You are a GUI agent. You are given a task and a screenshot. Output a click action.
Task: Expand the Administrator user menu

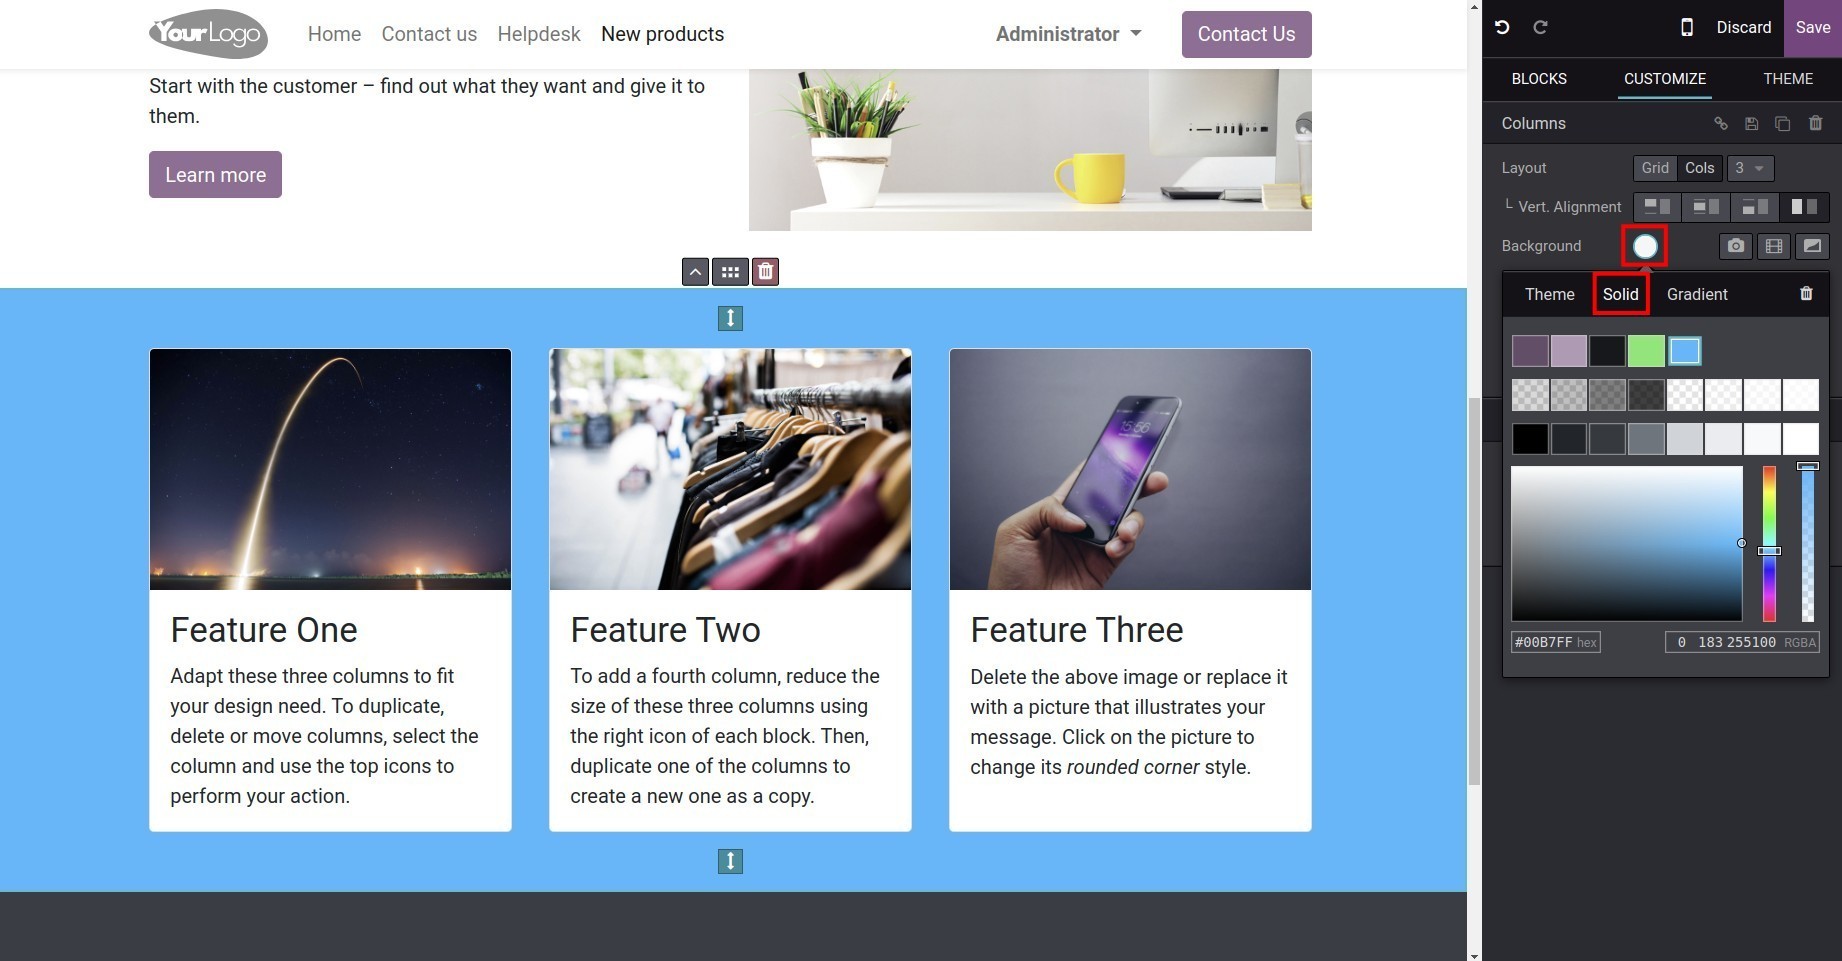pyautogui.click(x=1068, y=34)
